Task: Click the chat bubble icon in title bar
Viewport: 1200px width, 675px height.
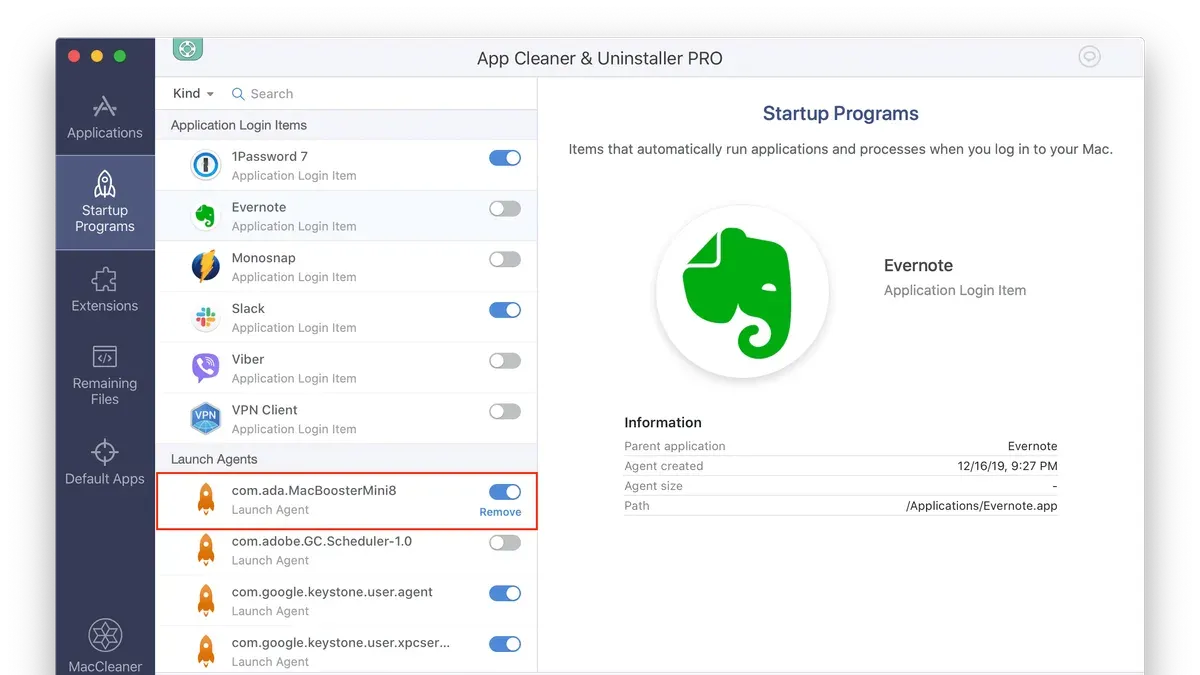Action: coord(1090,57)
